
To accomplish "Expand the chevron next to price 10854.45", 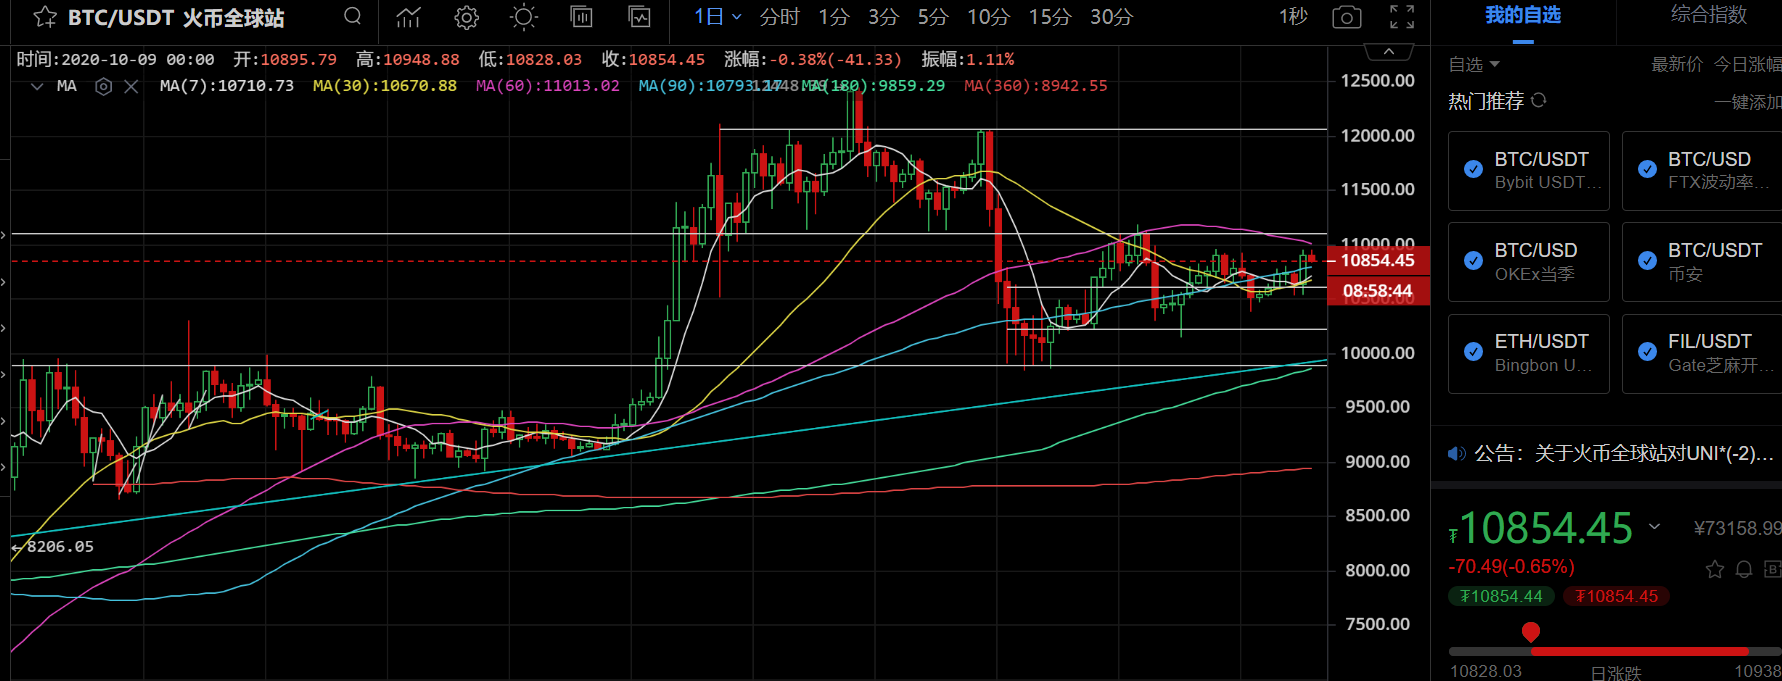I will tap(1655, 527).
